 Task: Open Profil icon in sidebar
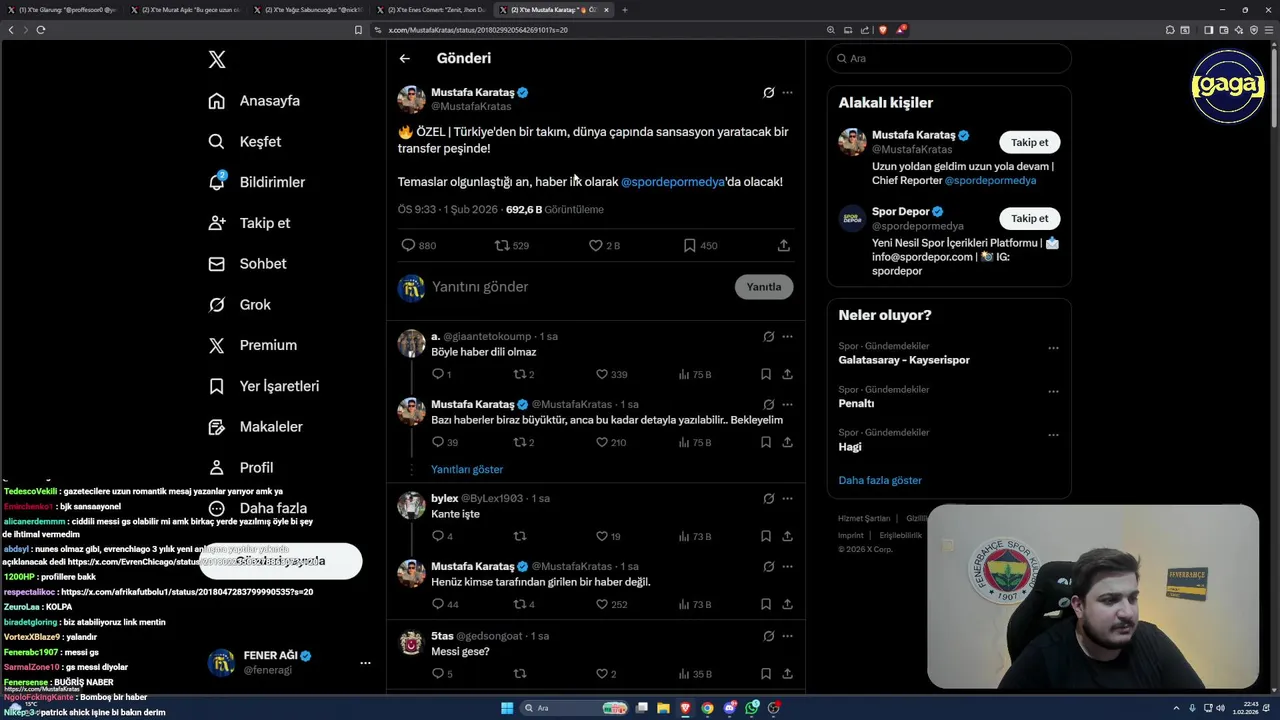click(216, 467)
